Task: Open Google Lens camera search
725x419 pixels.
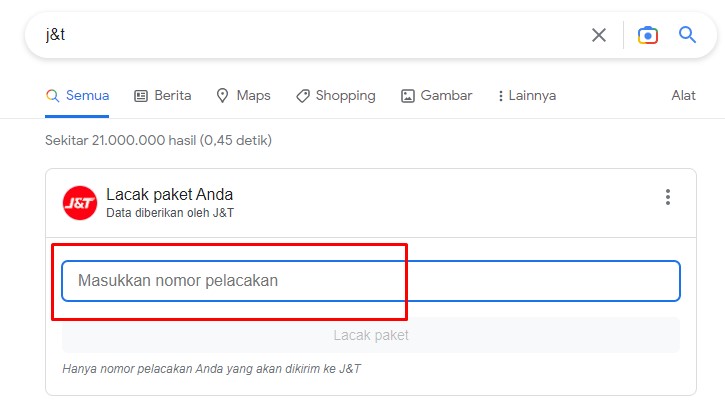Action: [648, 35]
